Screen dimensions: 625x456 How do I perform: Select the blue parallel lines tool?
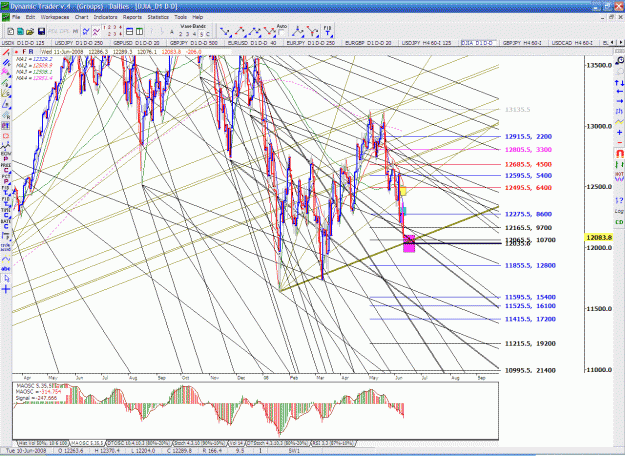[6, 62]
